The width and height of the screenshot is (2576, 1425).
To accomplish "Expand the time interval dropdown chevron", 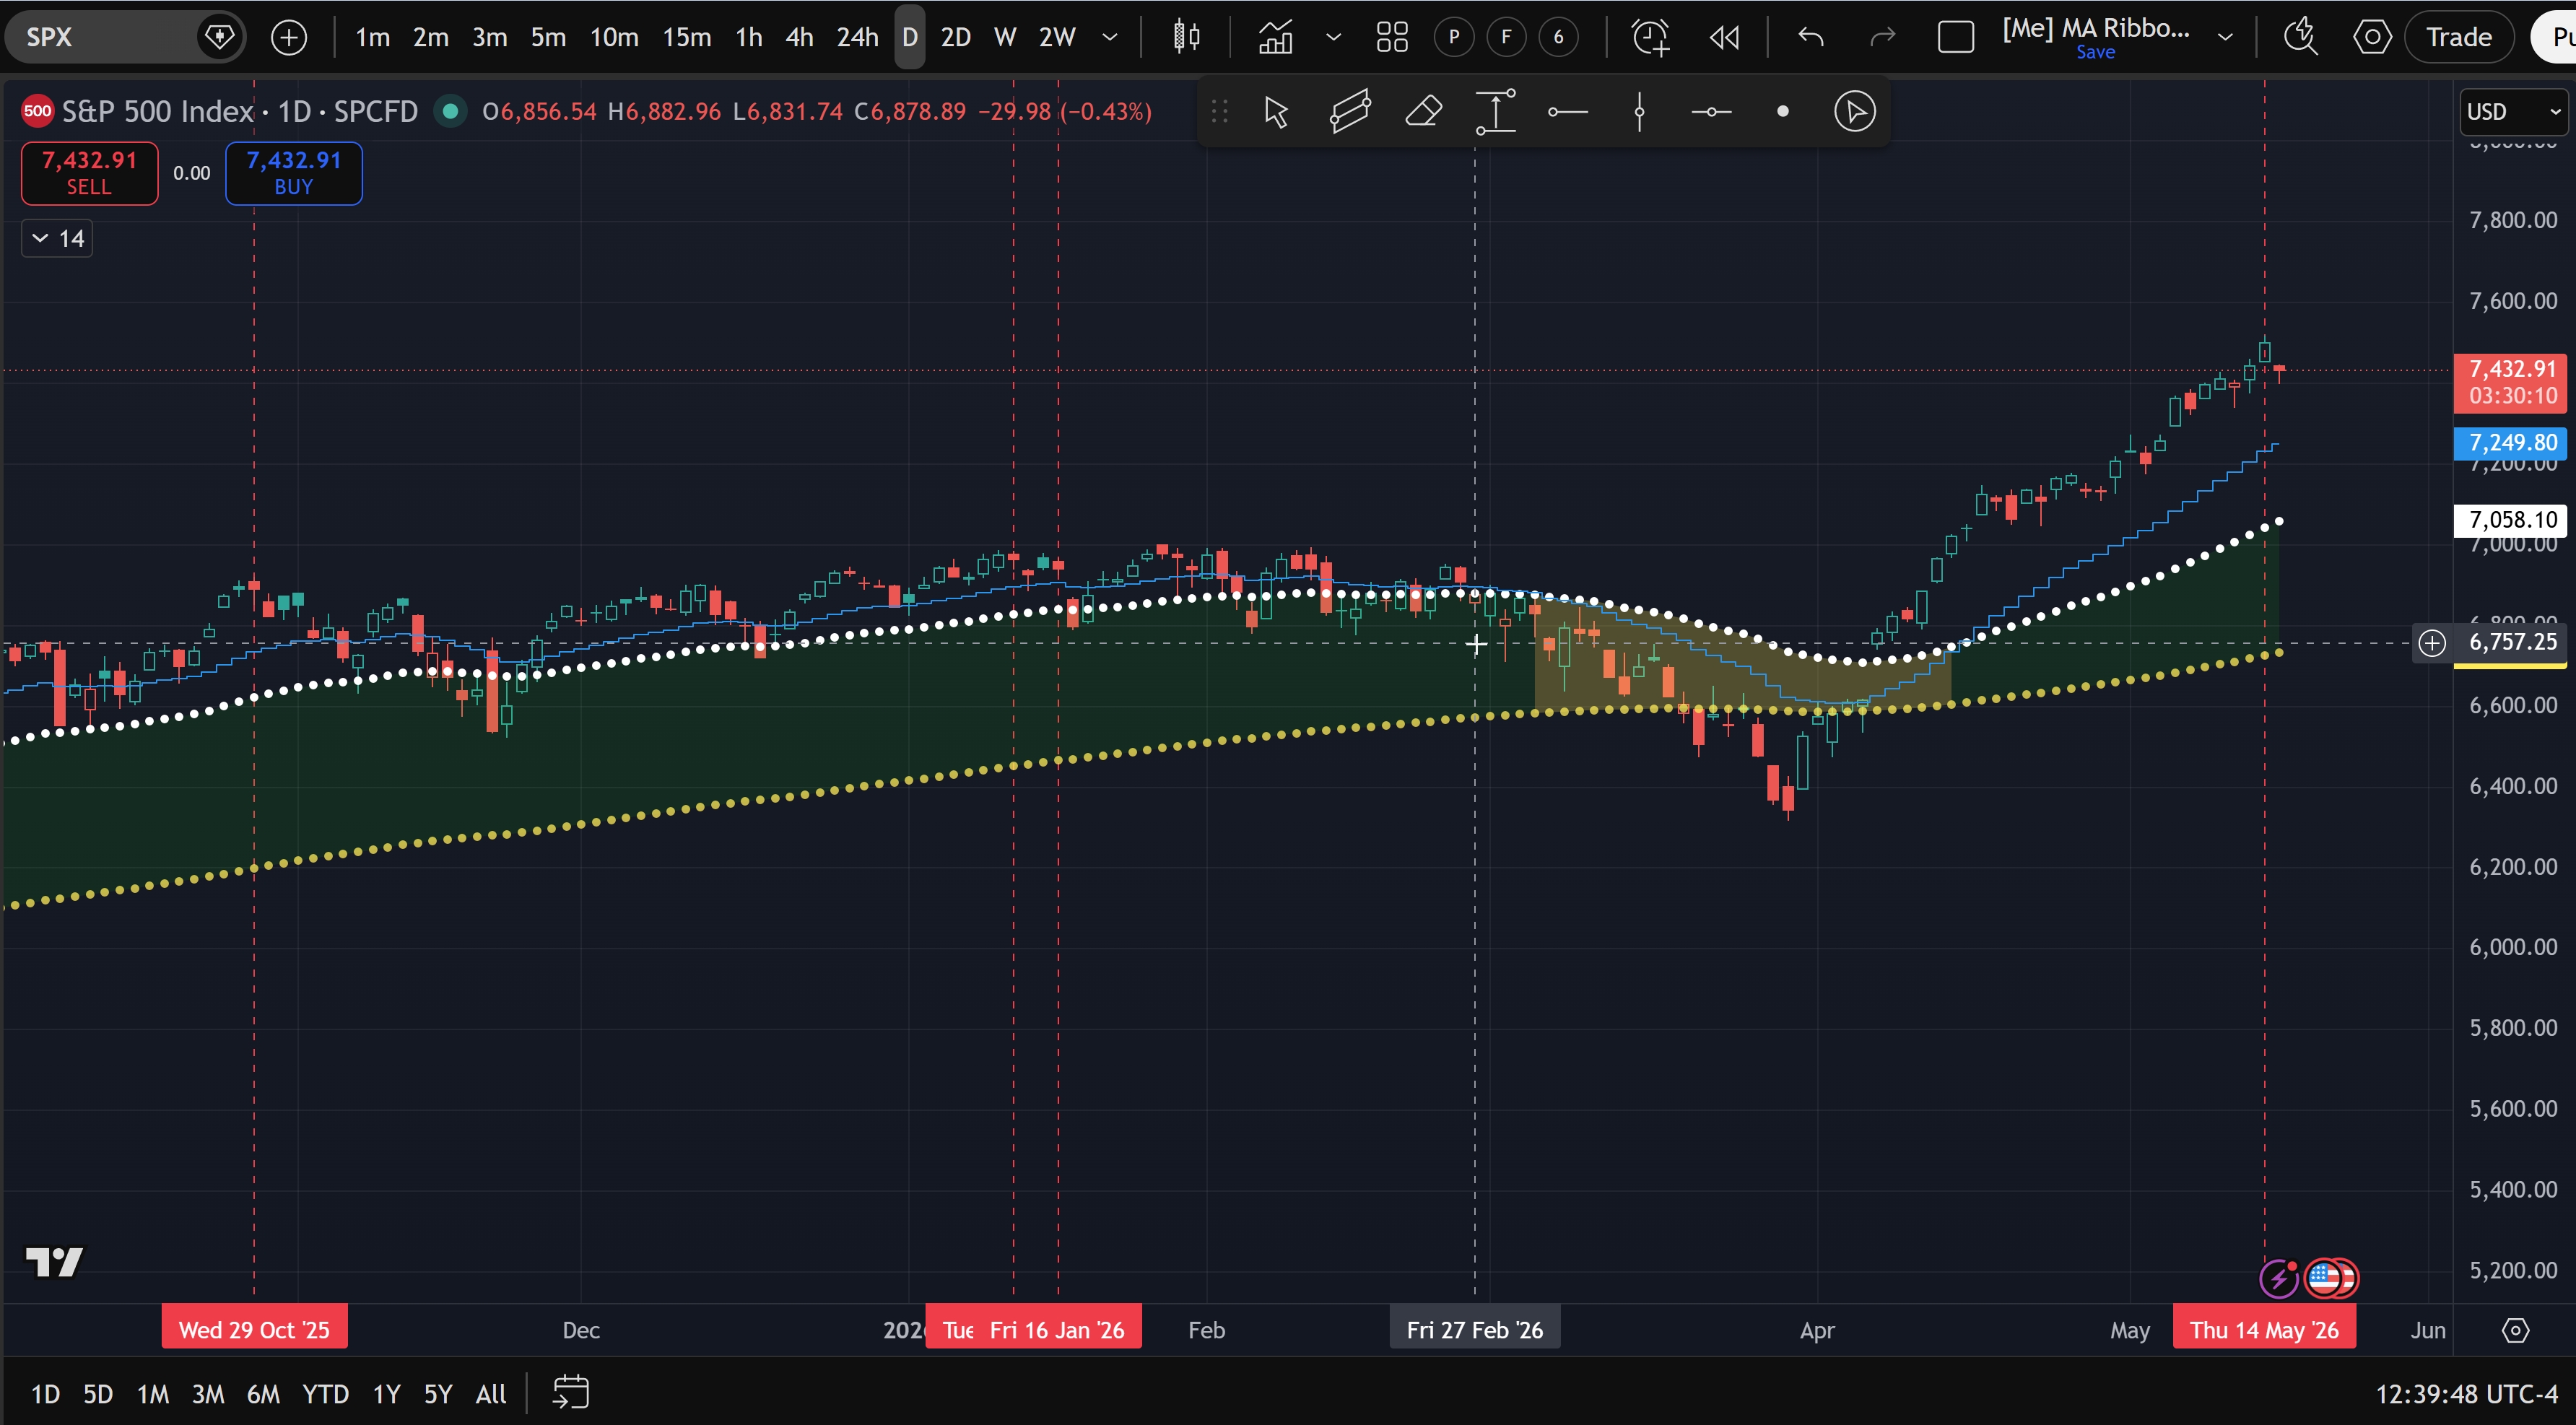I will pyautogui.click(x=1109, y=38).
